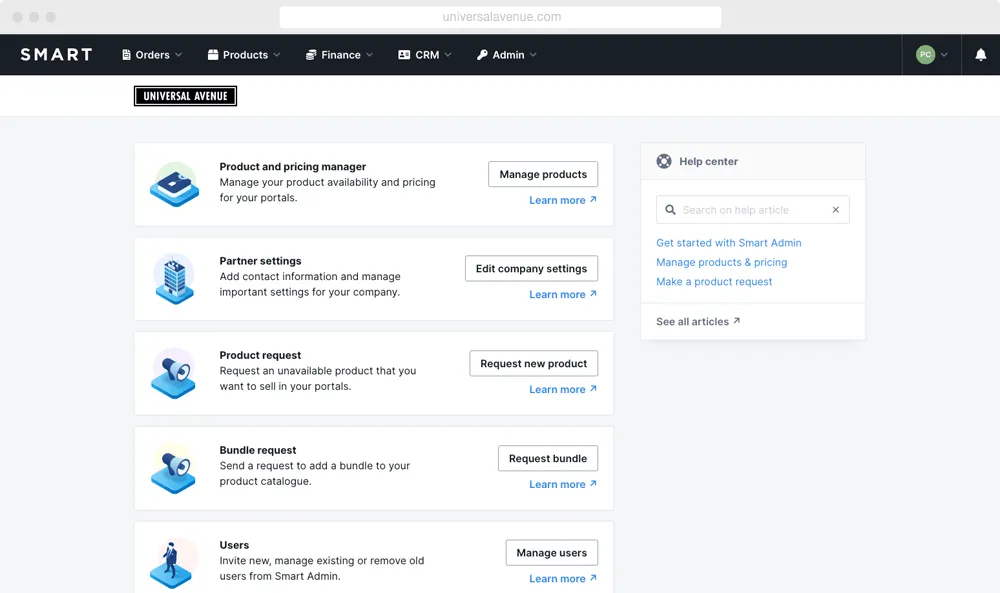Screen dimensions: 1000x593
Task: Clear the help search with X icon
Action: [x=836, y=210]
